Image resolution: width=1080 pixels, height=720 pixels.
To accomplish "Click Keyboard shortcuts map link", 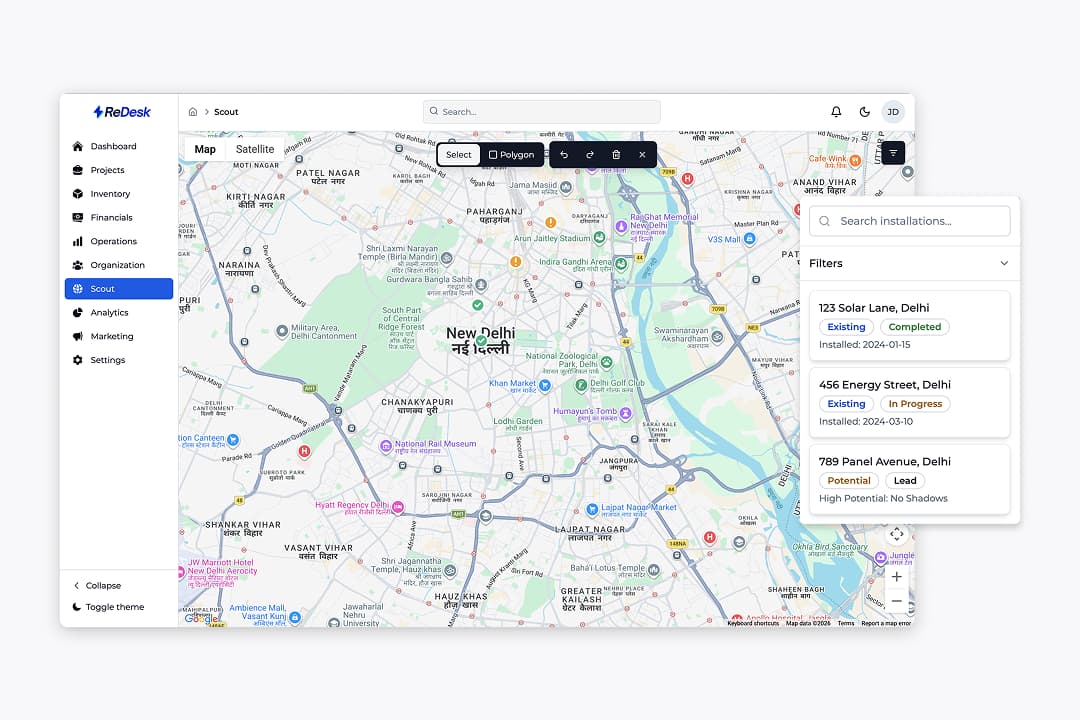I will (x=753, y=624).
